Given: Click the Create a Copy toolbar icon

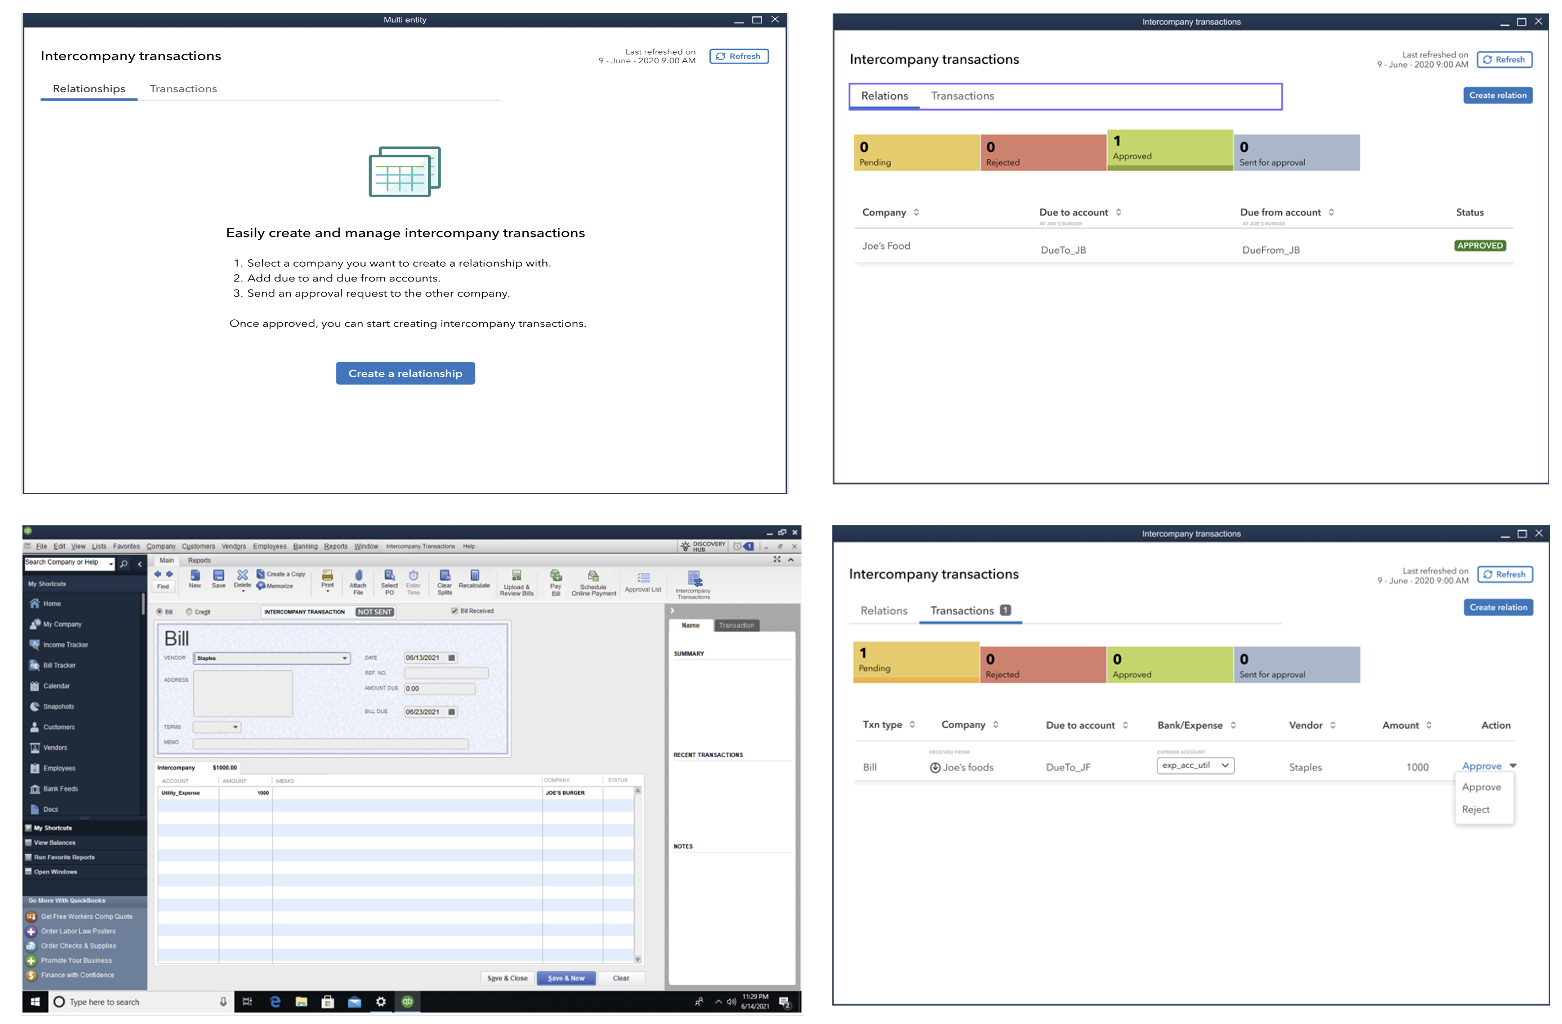Looking at the screenshot, I should coord(282,574).
